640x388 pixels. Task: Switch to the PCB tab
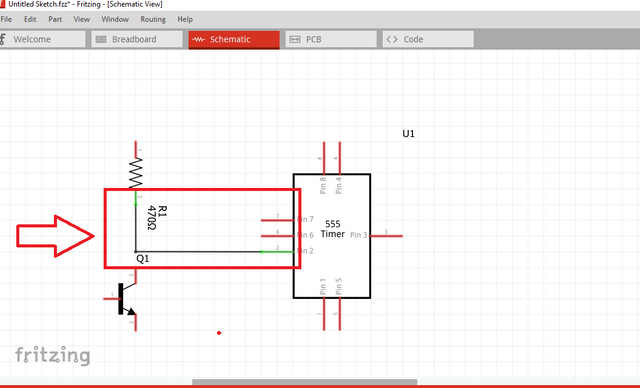(331, 39)
